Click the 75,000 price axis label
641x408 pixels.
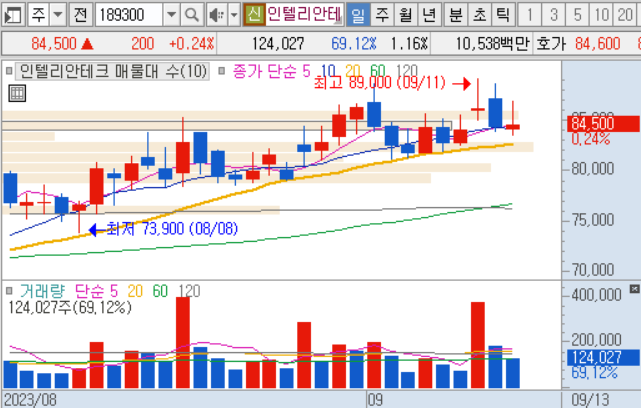[x=592, y=220]
